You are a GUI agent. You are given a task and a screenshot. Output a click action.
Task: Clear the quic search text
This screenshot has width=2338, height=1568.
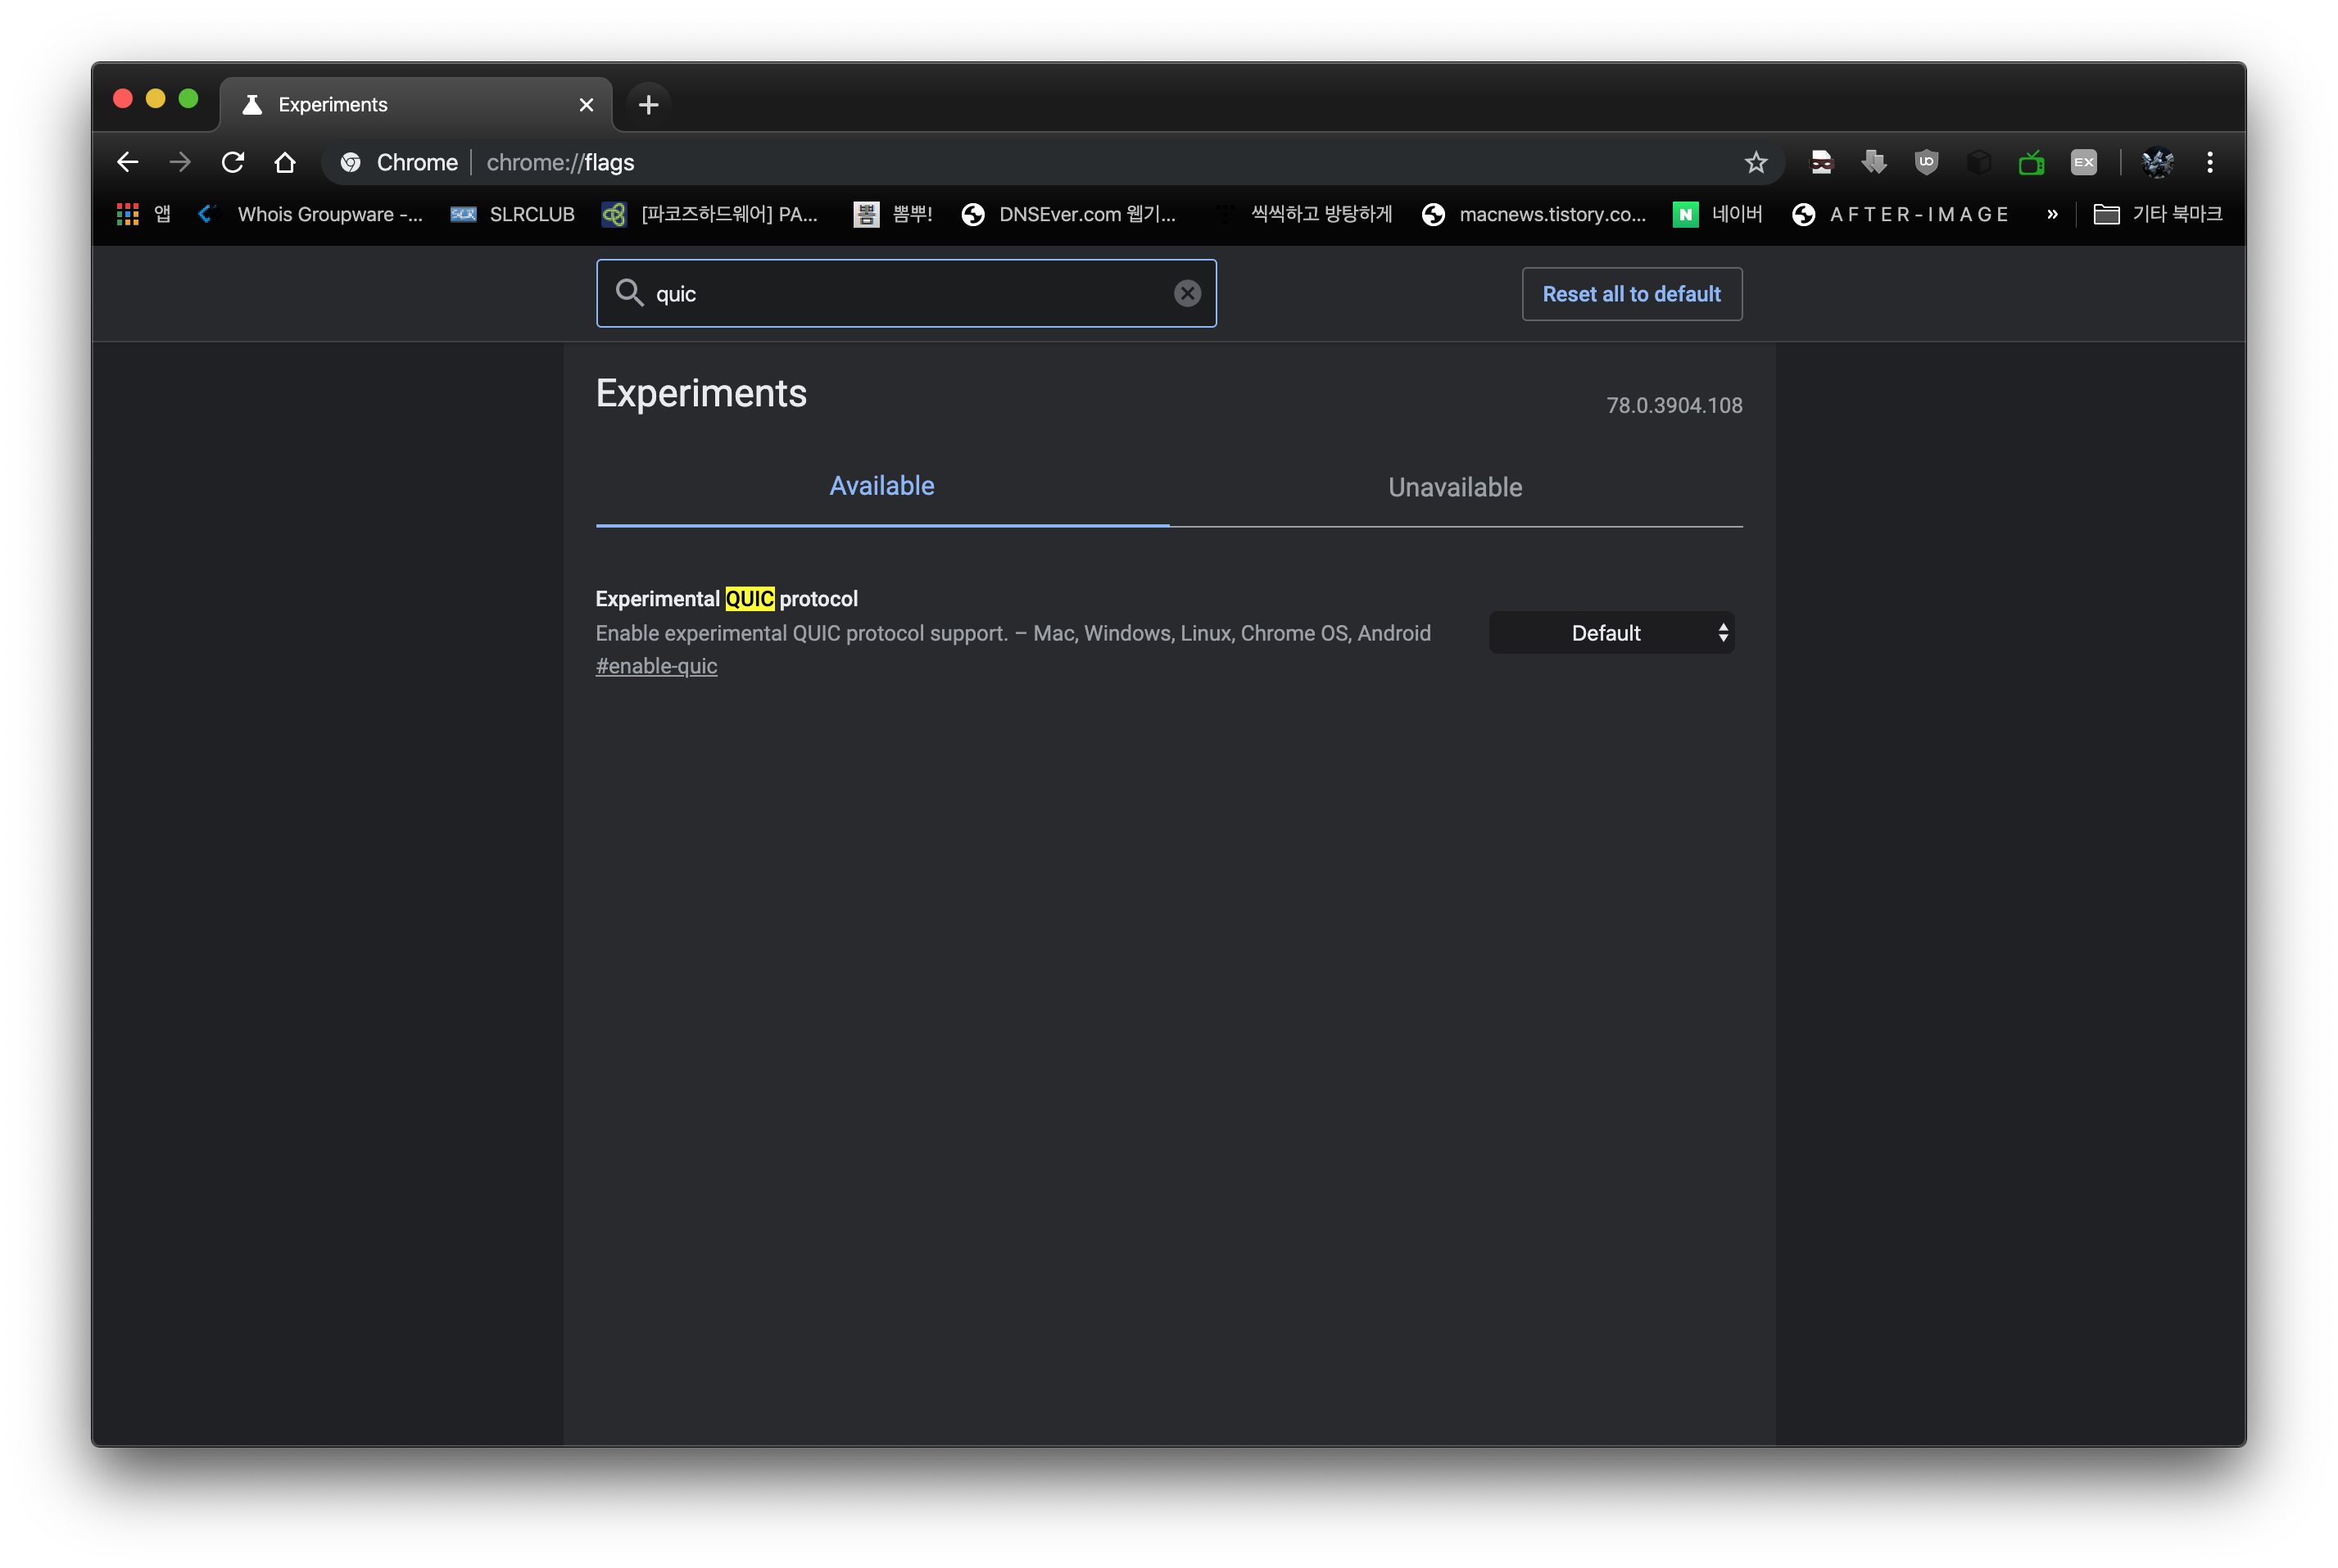coord(1187,293)
